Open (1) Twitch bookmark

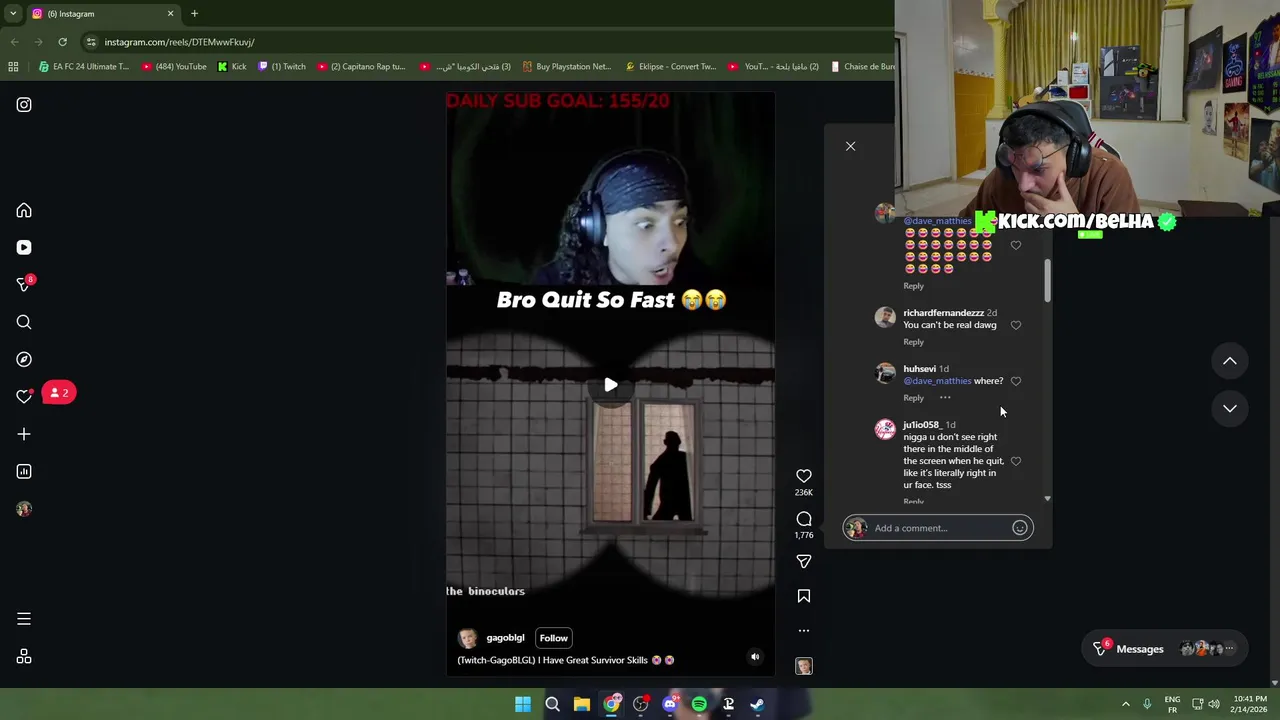point(282,67)
